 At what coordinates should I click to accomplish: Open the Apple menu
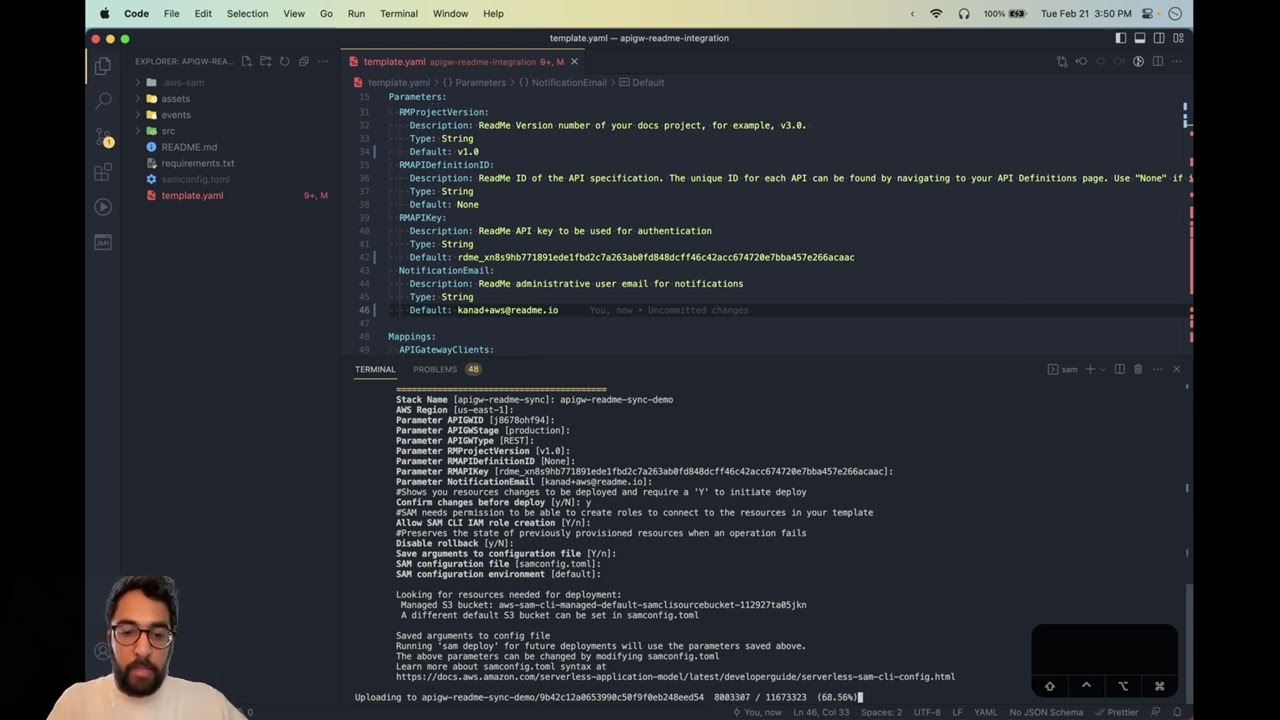tap(105, 14)
